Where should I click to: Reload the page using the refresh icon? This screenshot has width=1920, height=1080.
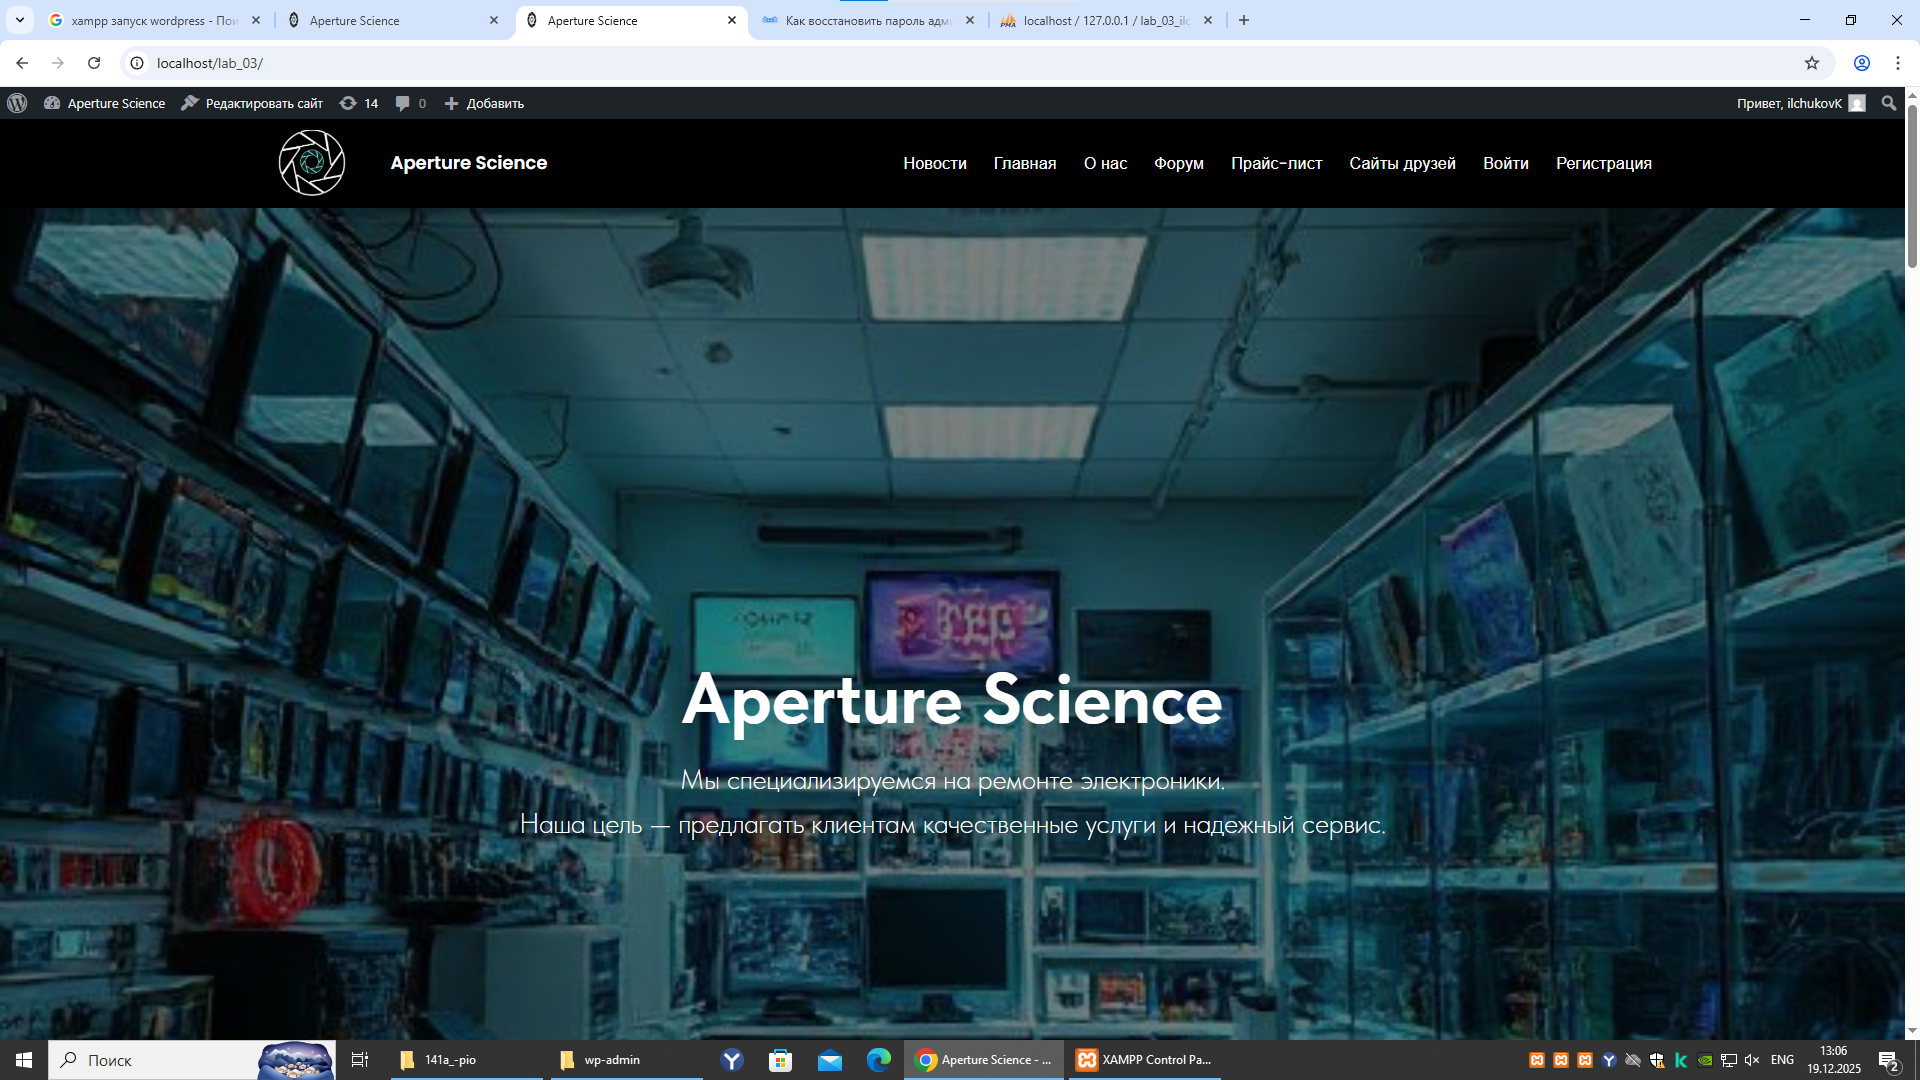point(94,63)
